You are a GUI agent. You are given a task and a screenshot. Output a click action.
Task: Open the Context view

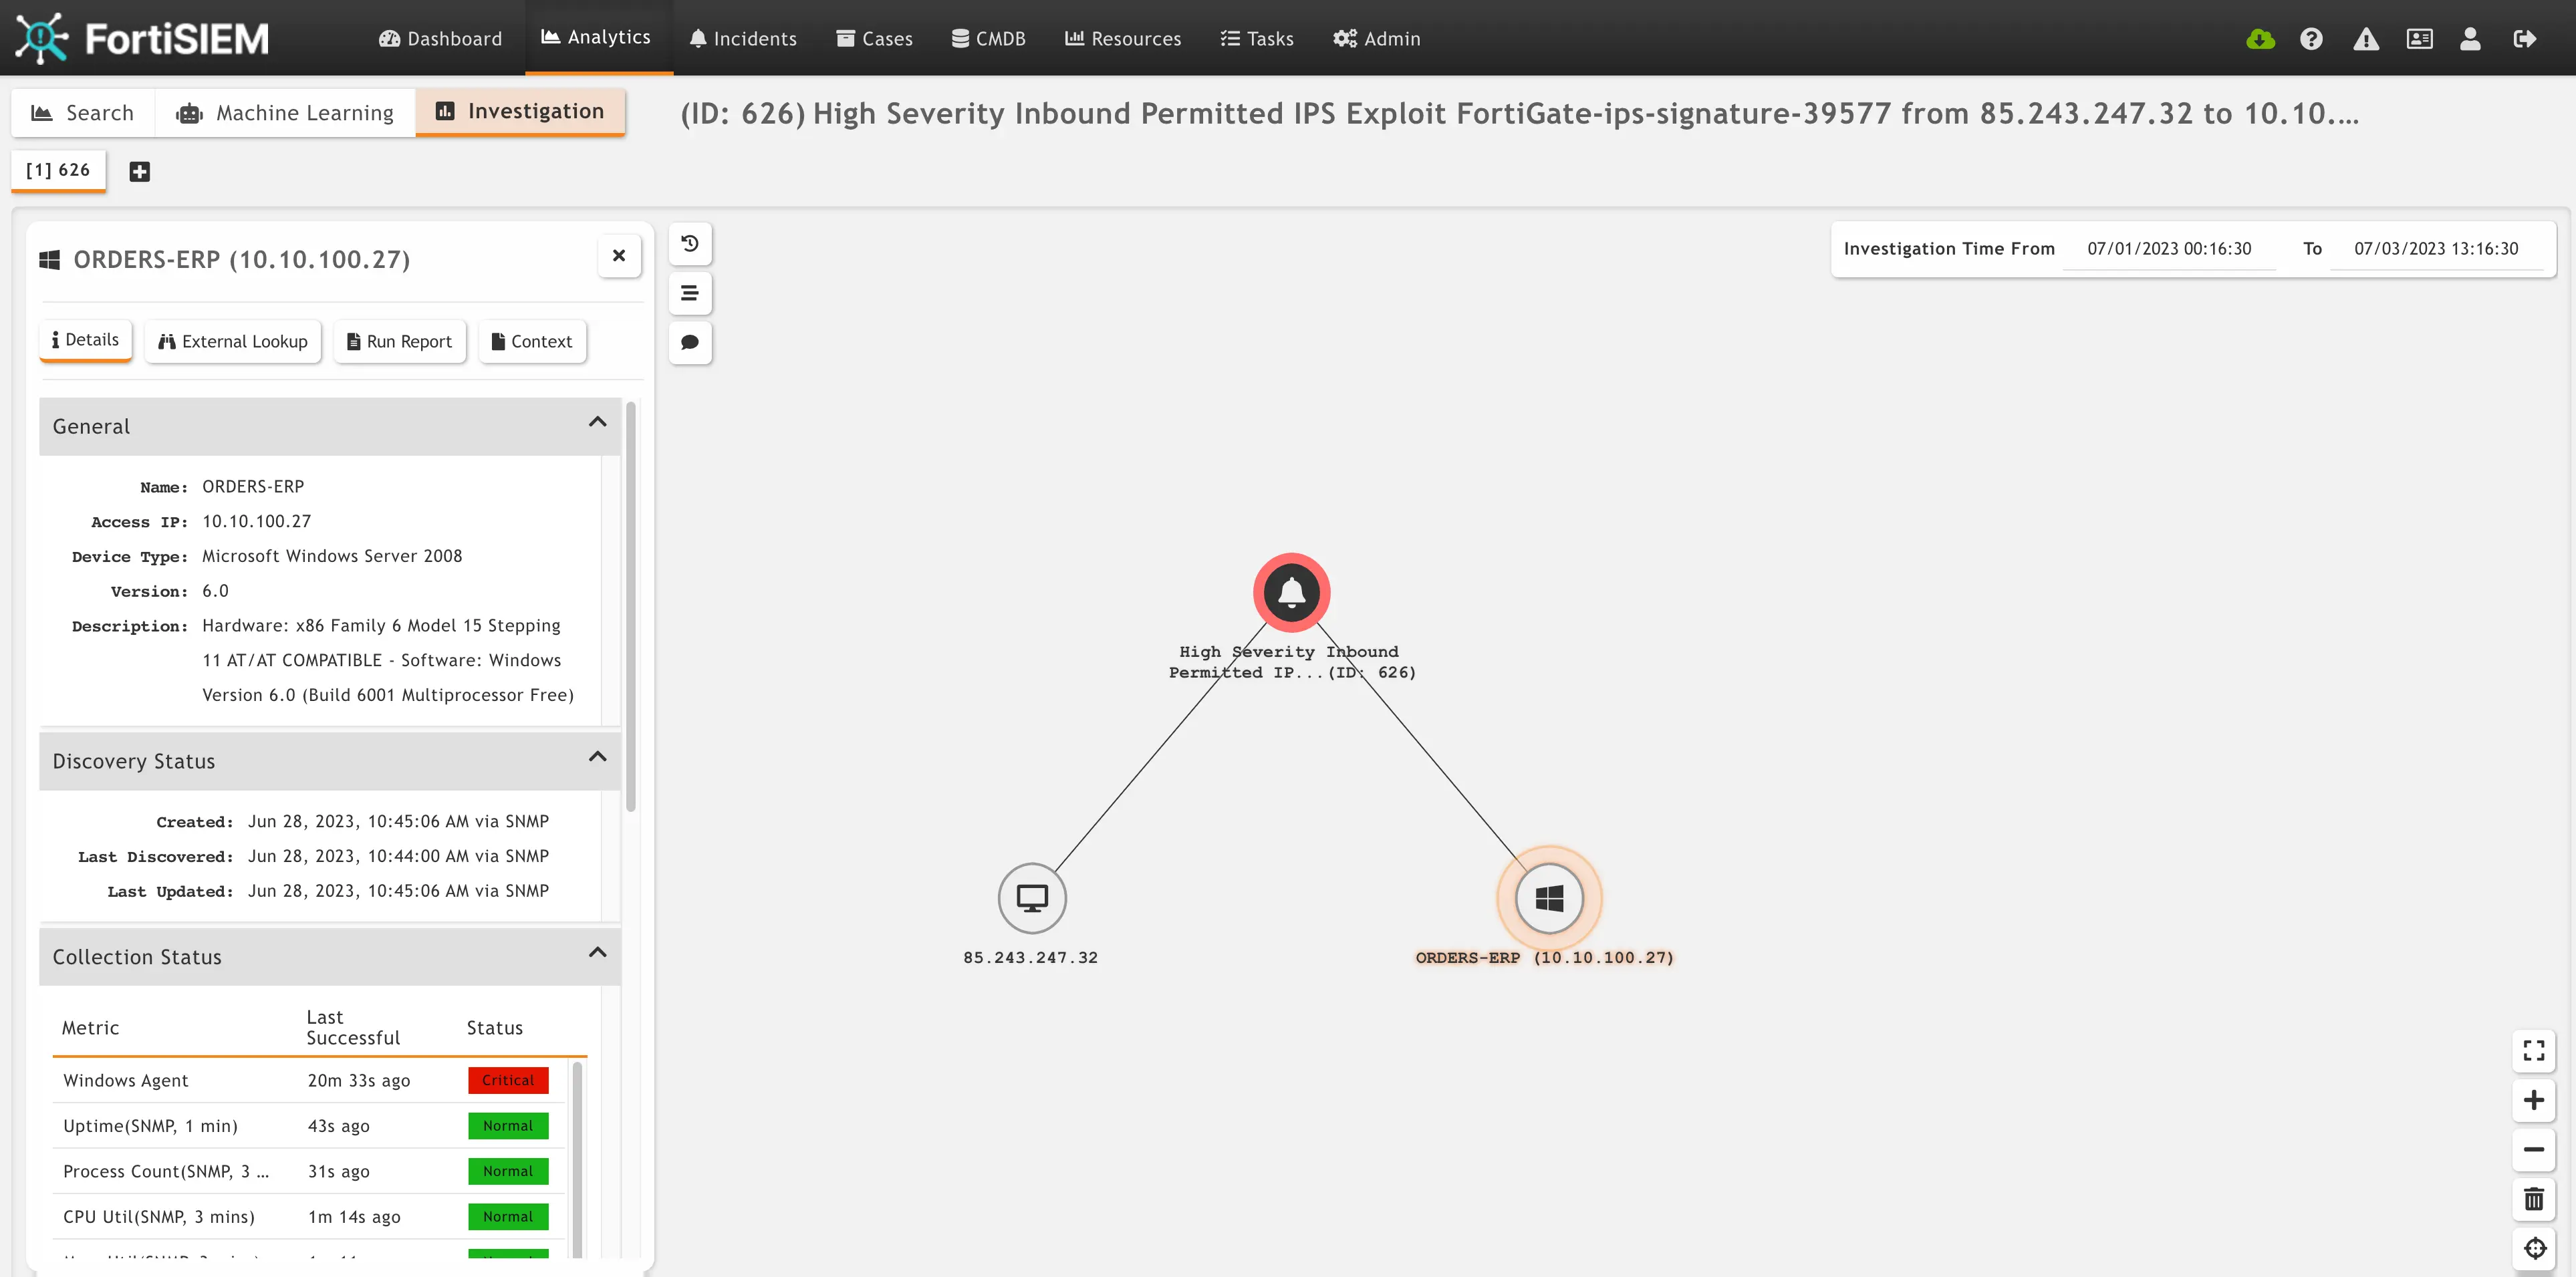(x=532, y=342)
